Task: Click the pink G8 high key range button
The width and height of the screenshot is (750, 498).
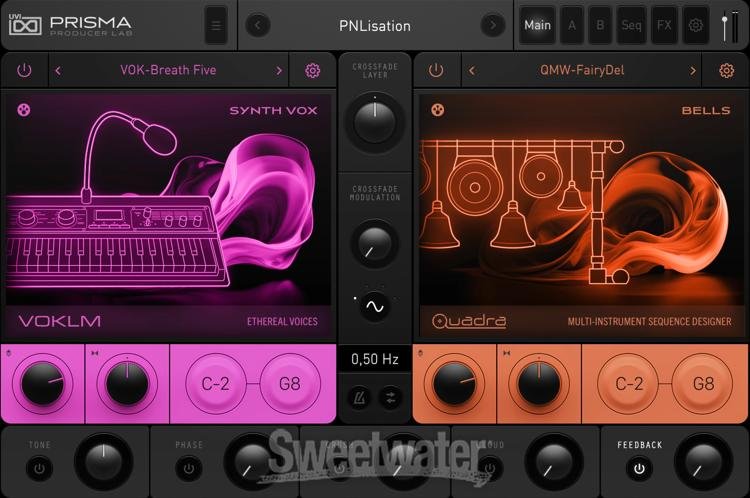Action: pyautogui.click(x=291, y=383)
